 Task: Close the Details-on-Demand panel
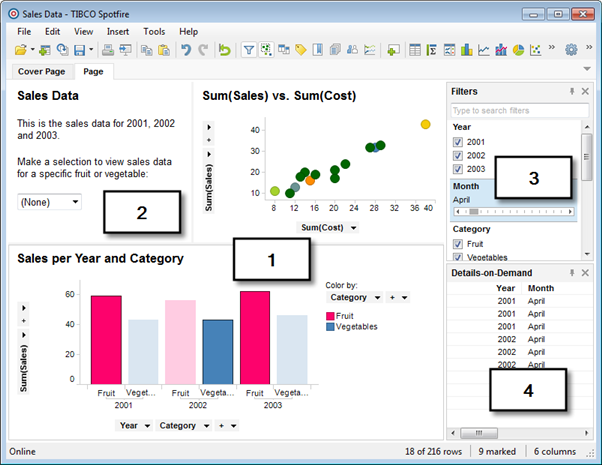coord(586,273)
